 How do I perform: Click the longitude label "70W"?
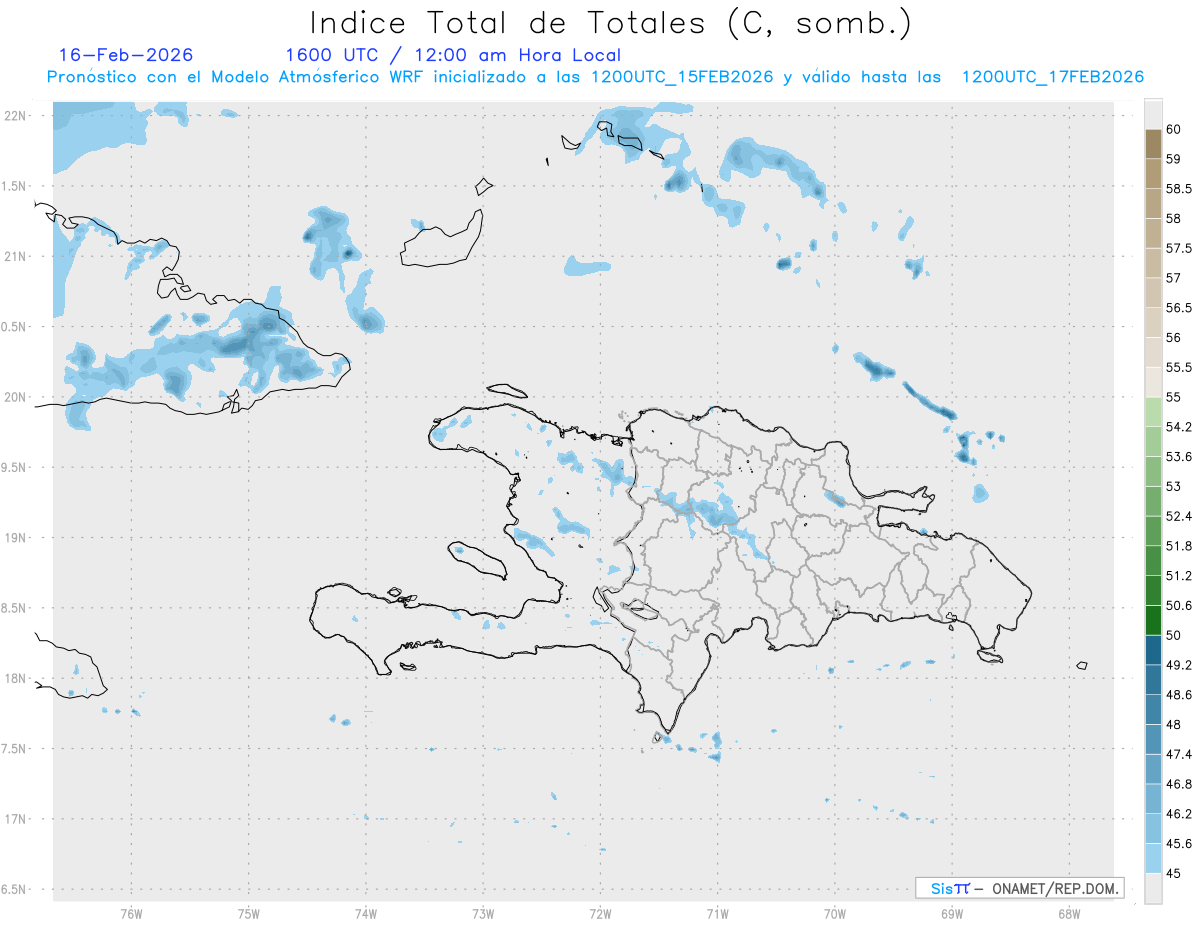(x=834, y=913)
